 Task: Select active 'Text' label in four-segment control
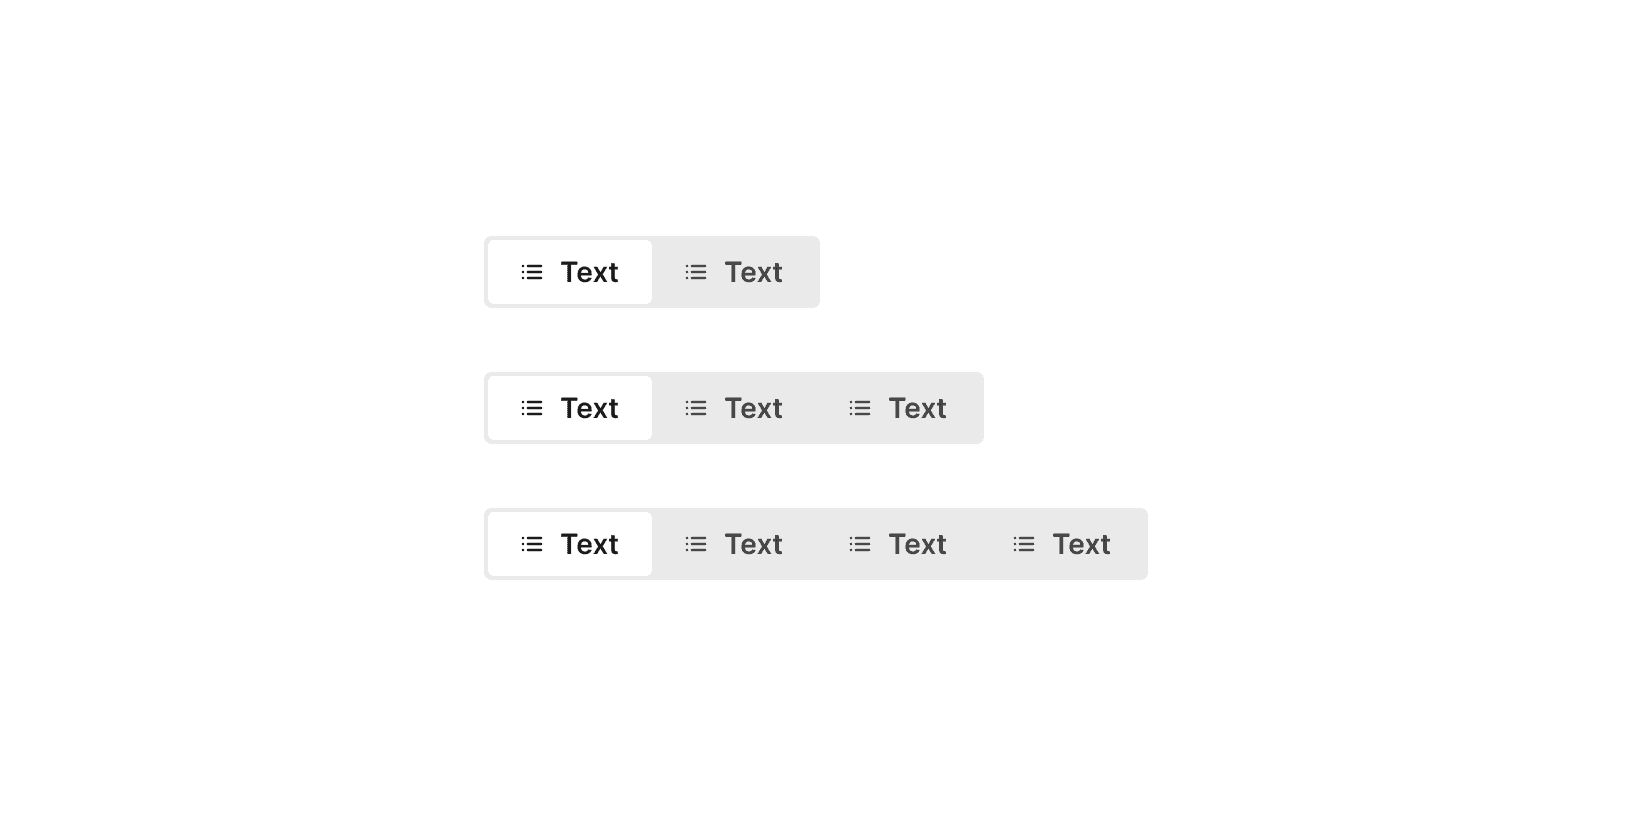[x=589, y=544]
